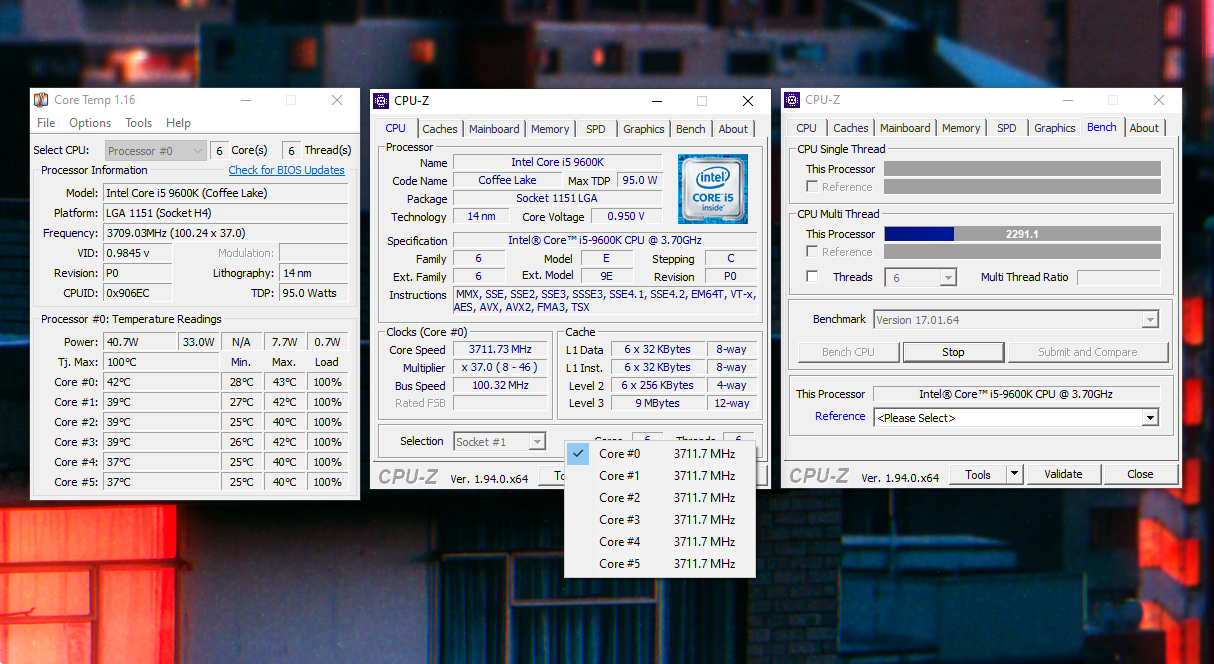Toggle the Reference checkbox under CPU Multi Thread
Viewport: 1214px width, 664px height.
[x=812, y=252]
